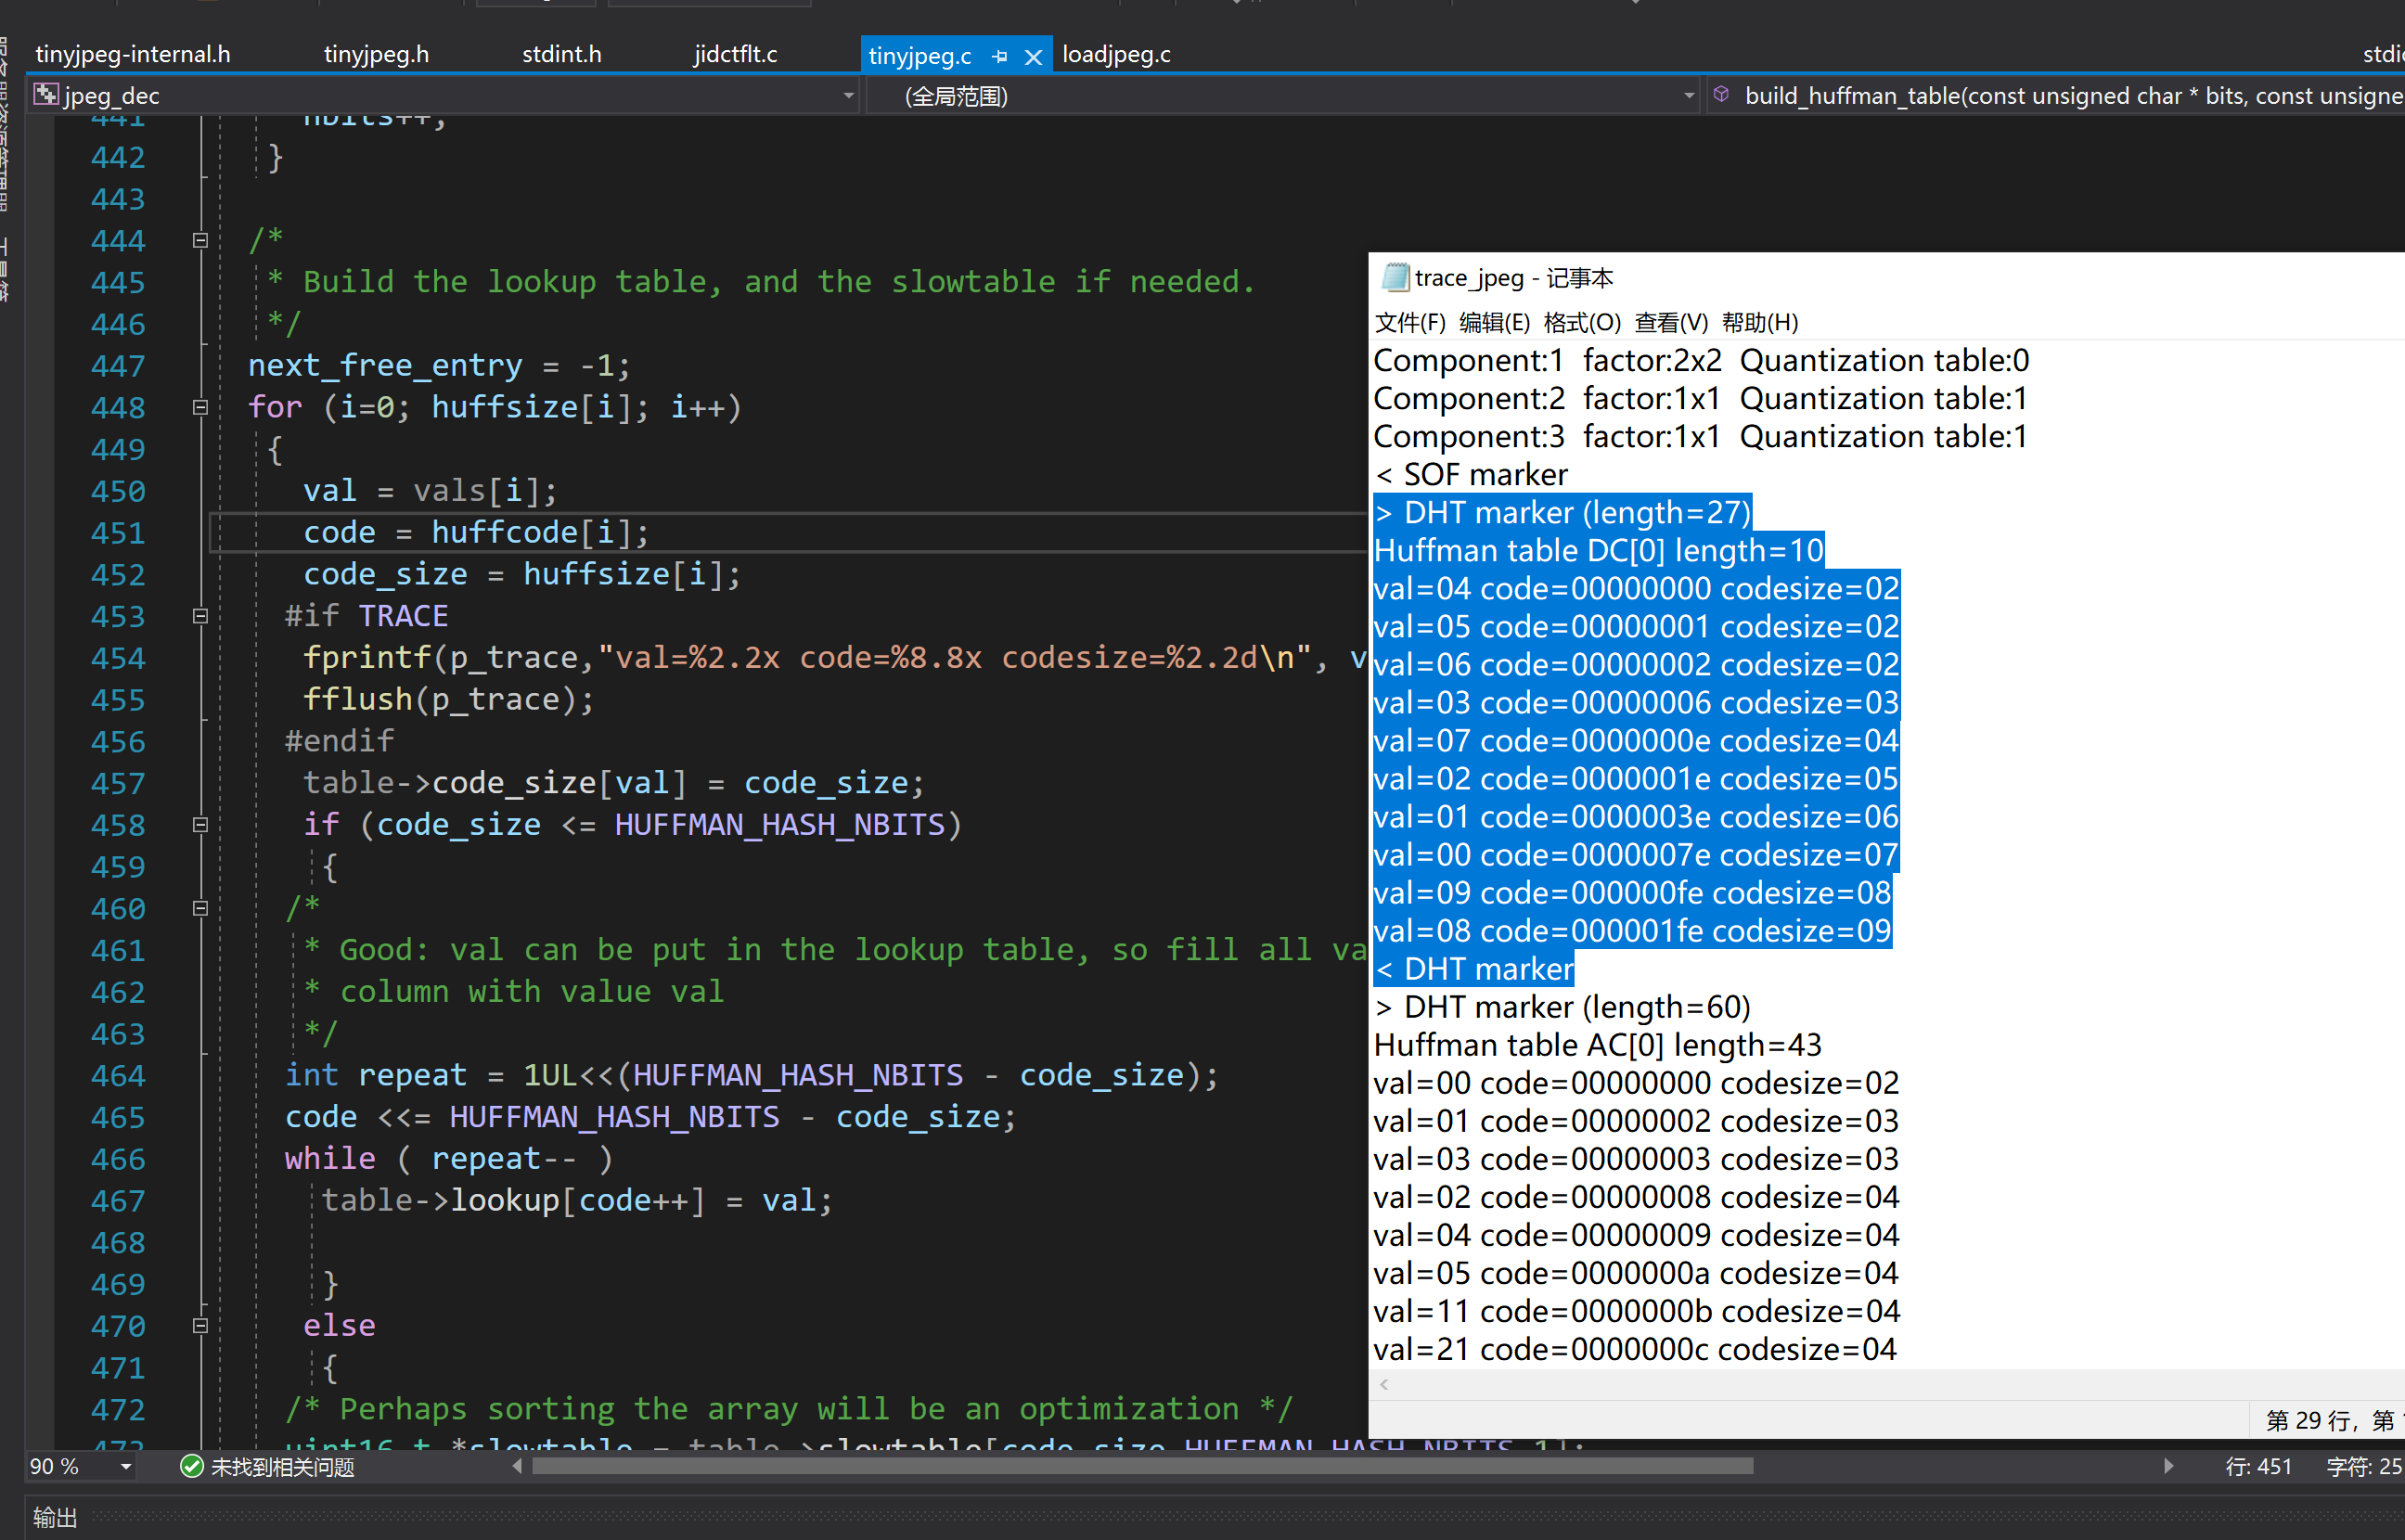The height and width of the screenshot is (1540, 2405).
Task: Click the green no-issues checkmark icon
Action: coord(191,1466)
